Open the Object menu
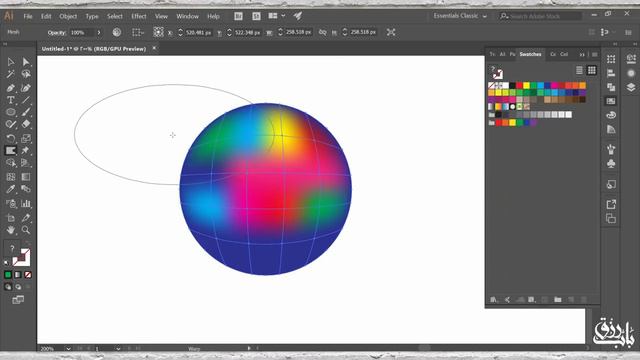 [x=68, y=16]
